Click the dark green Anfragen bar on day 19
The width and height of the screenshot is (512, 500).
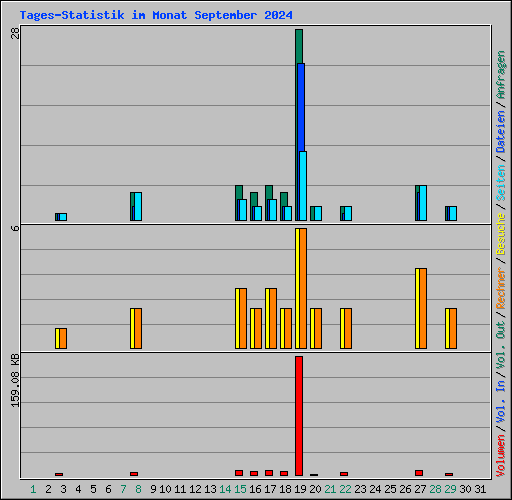(299, 46)
